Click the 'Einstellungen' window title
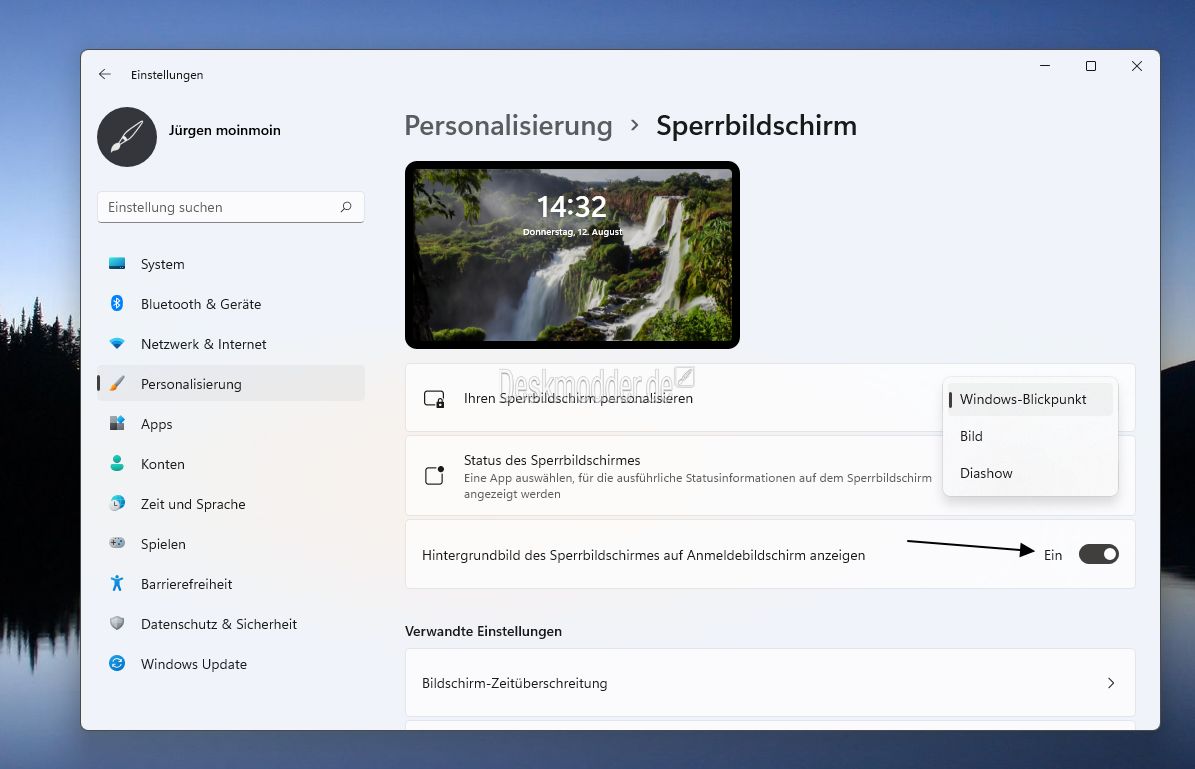Image resolution: width=1195 pixels, height=769 pixels. click(167, 75)
